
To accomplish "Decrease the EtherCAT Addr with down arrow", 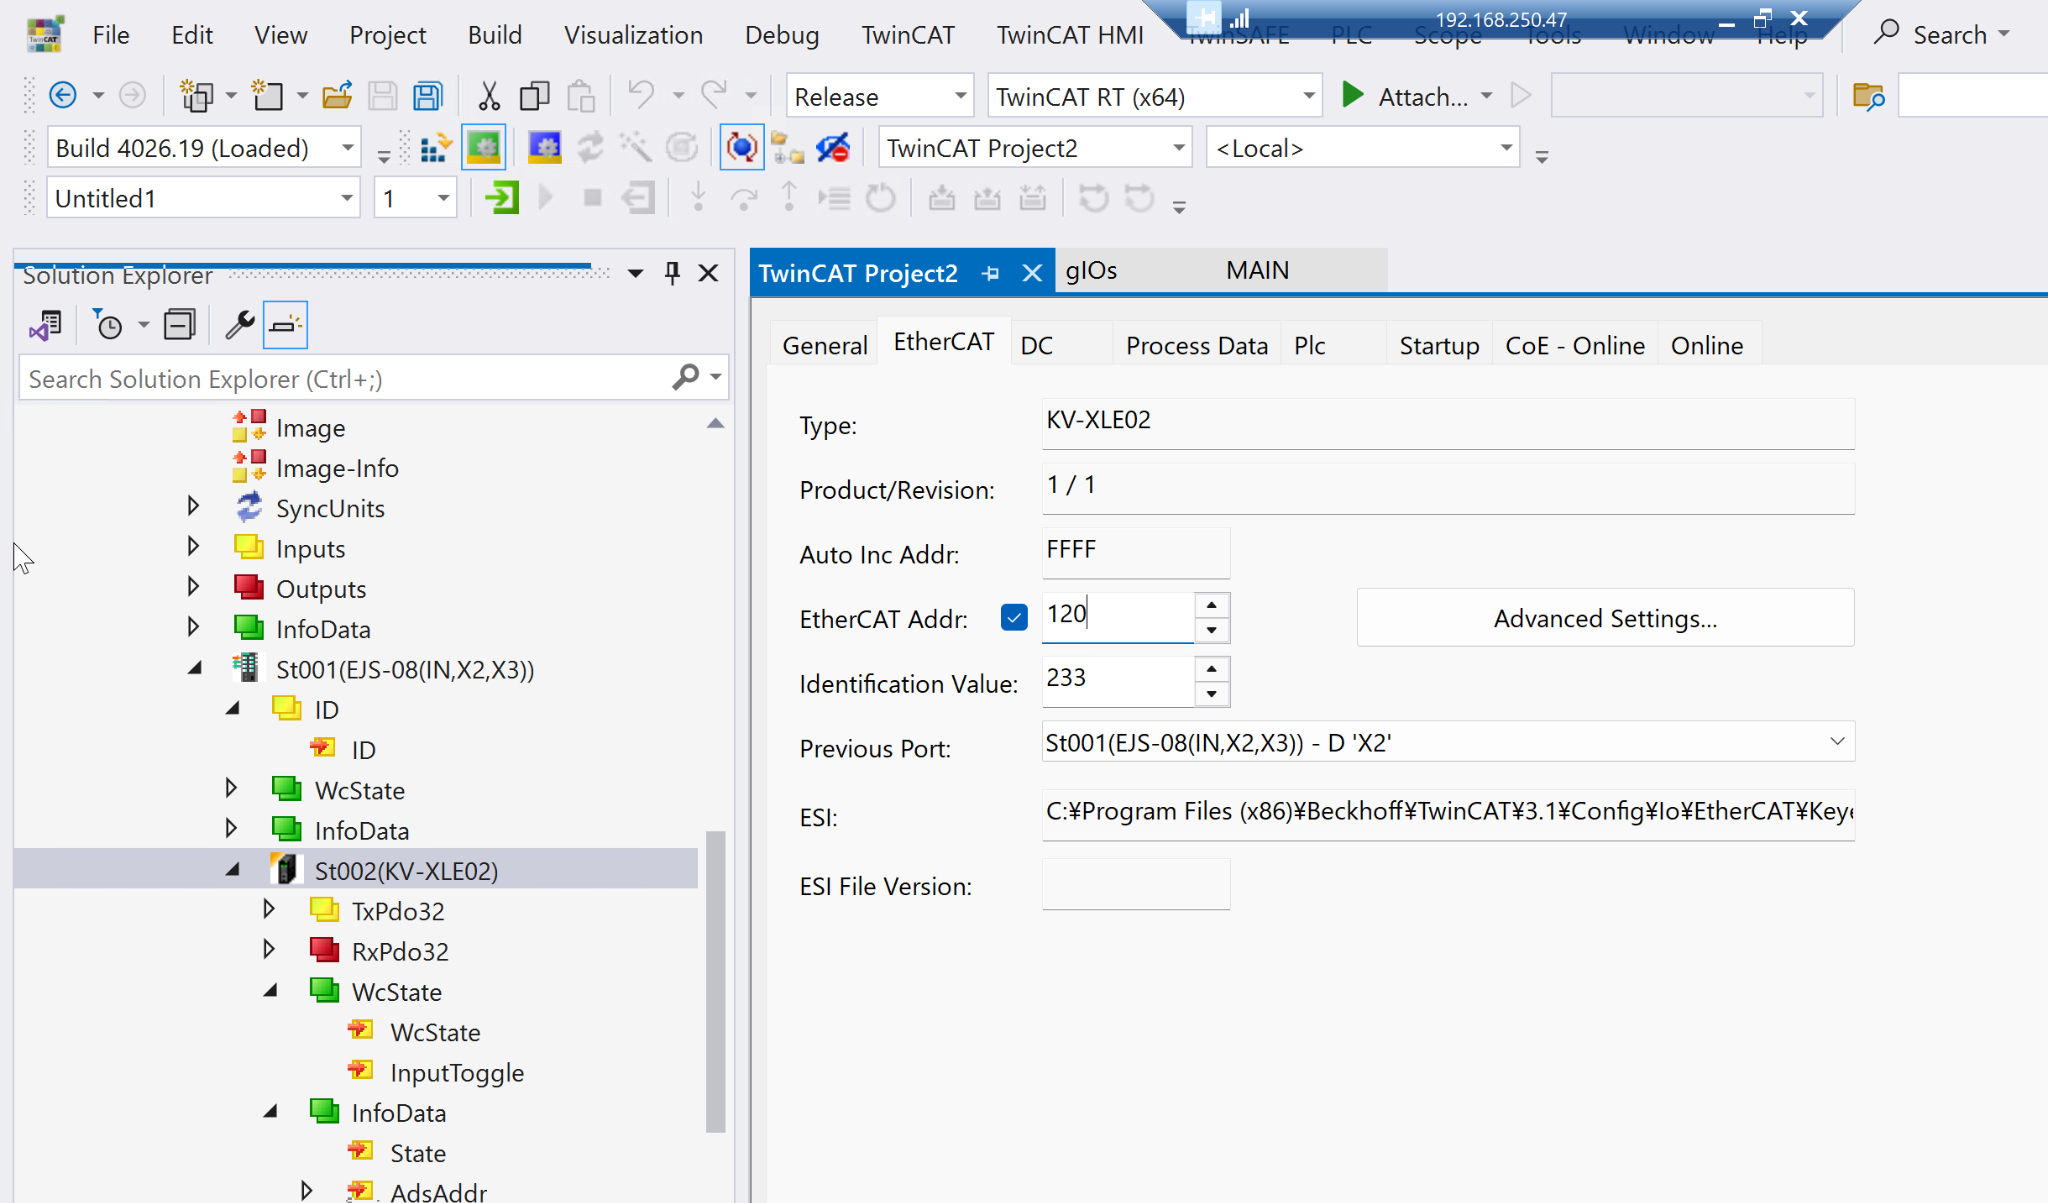I will (1211, 631).
